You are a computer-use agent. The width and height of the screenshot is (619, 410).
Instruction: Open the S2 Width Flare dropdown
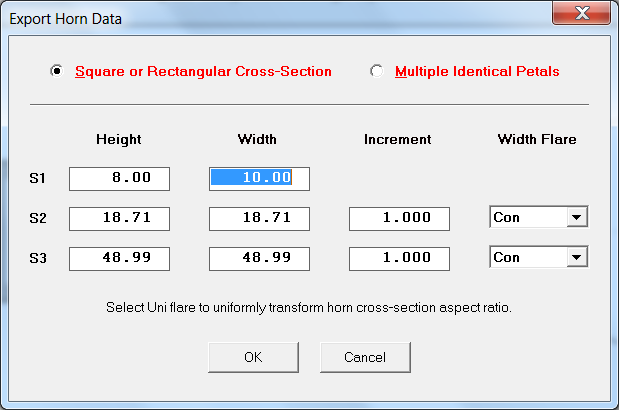[x=577, y=217]
